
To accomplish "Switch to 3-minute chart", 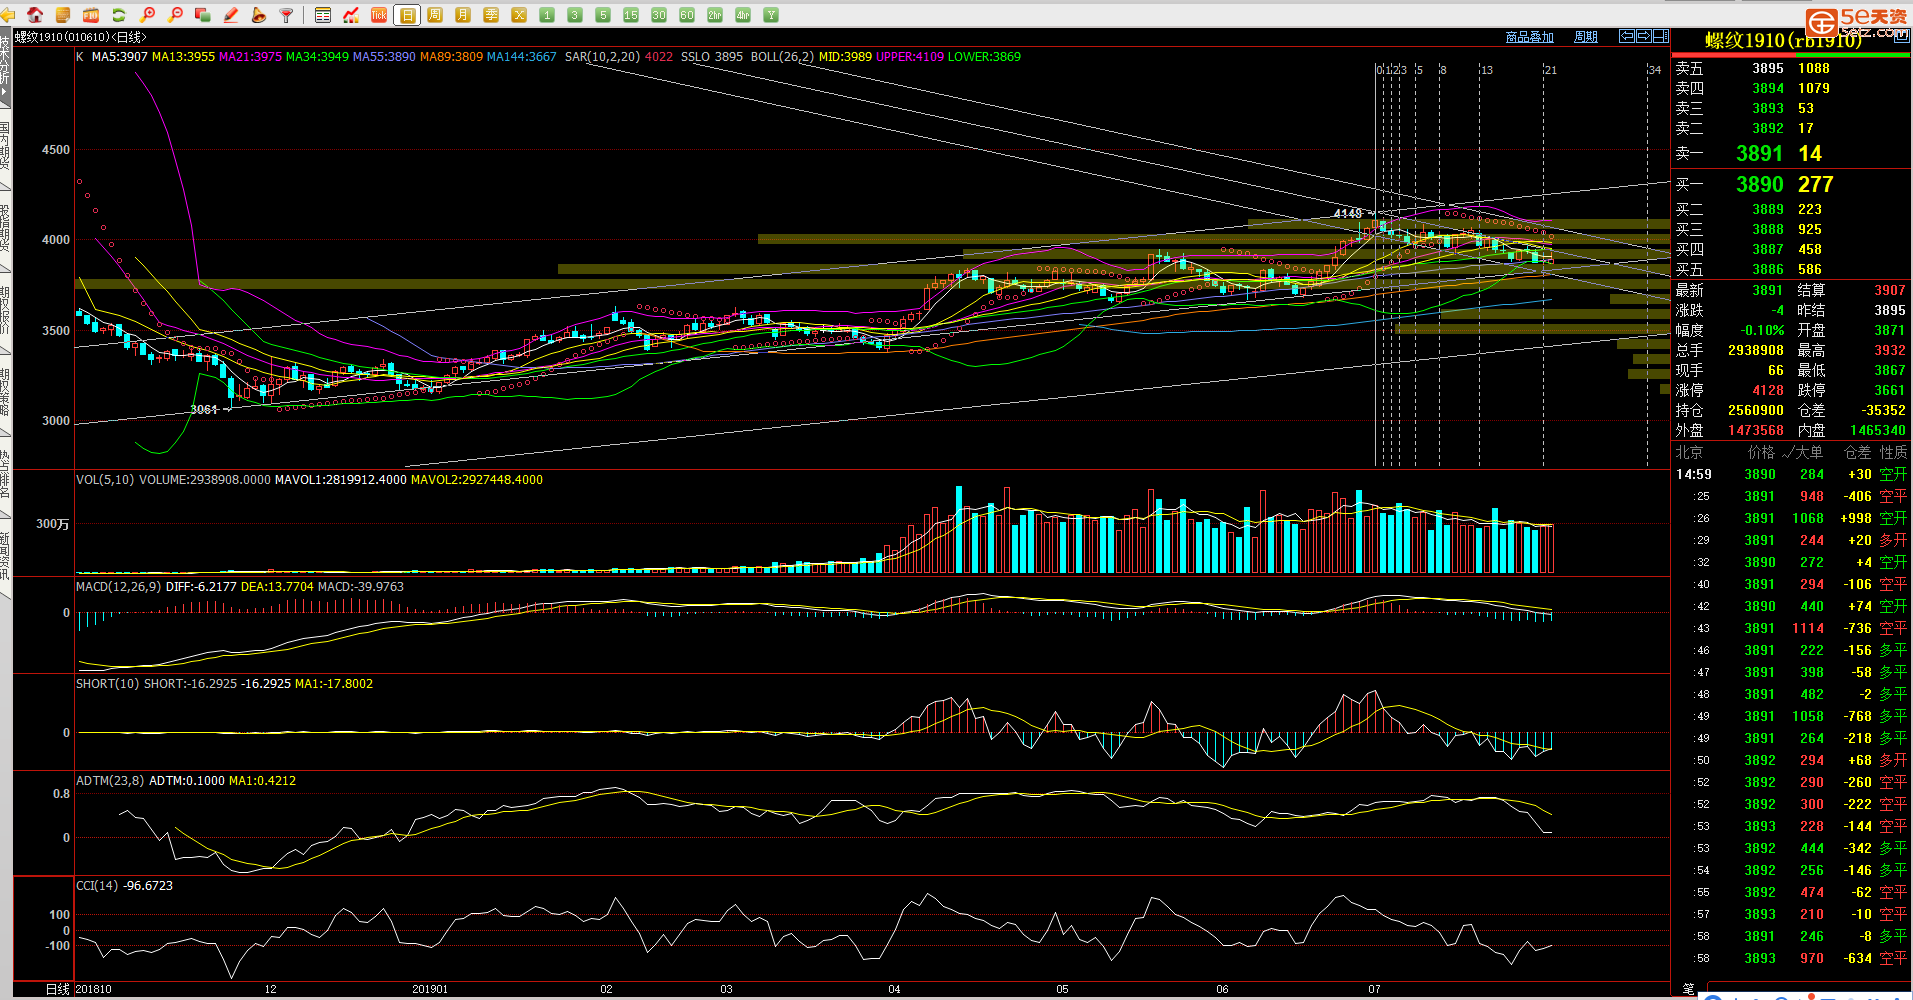I will tap(575, 15).
